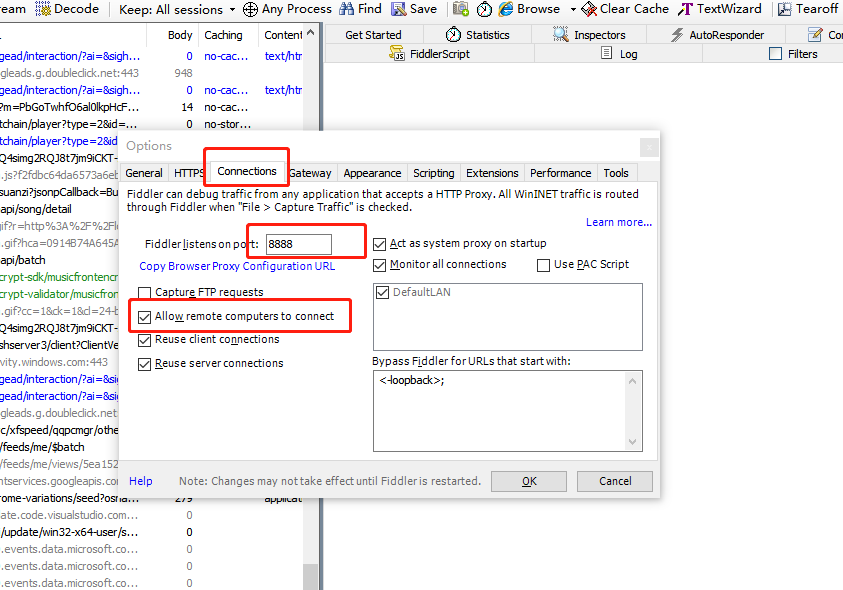Click the timer stopwatch icon in toolbar
Viewport: 843px width, 590px height.
point(484,9)
